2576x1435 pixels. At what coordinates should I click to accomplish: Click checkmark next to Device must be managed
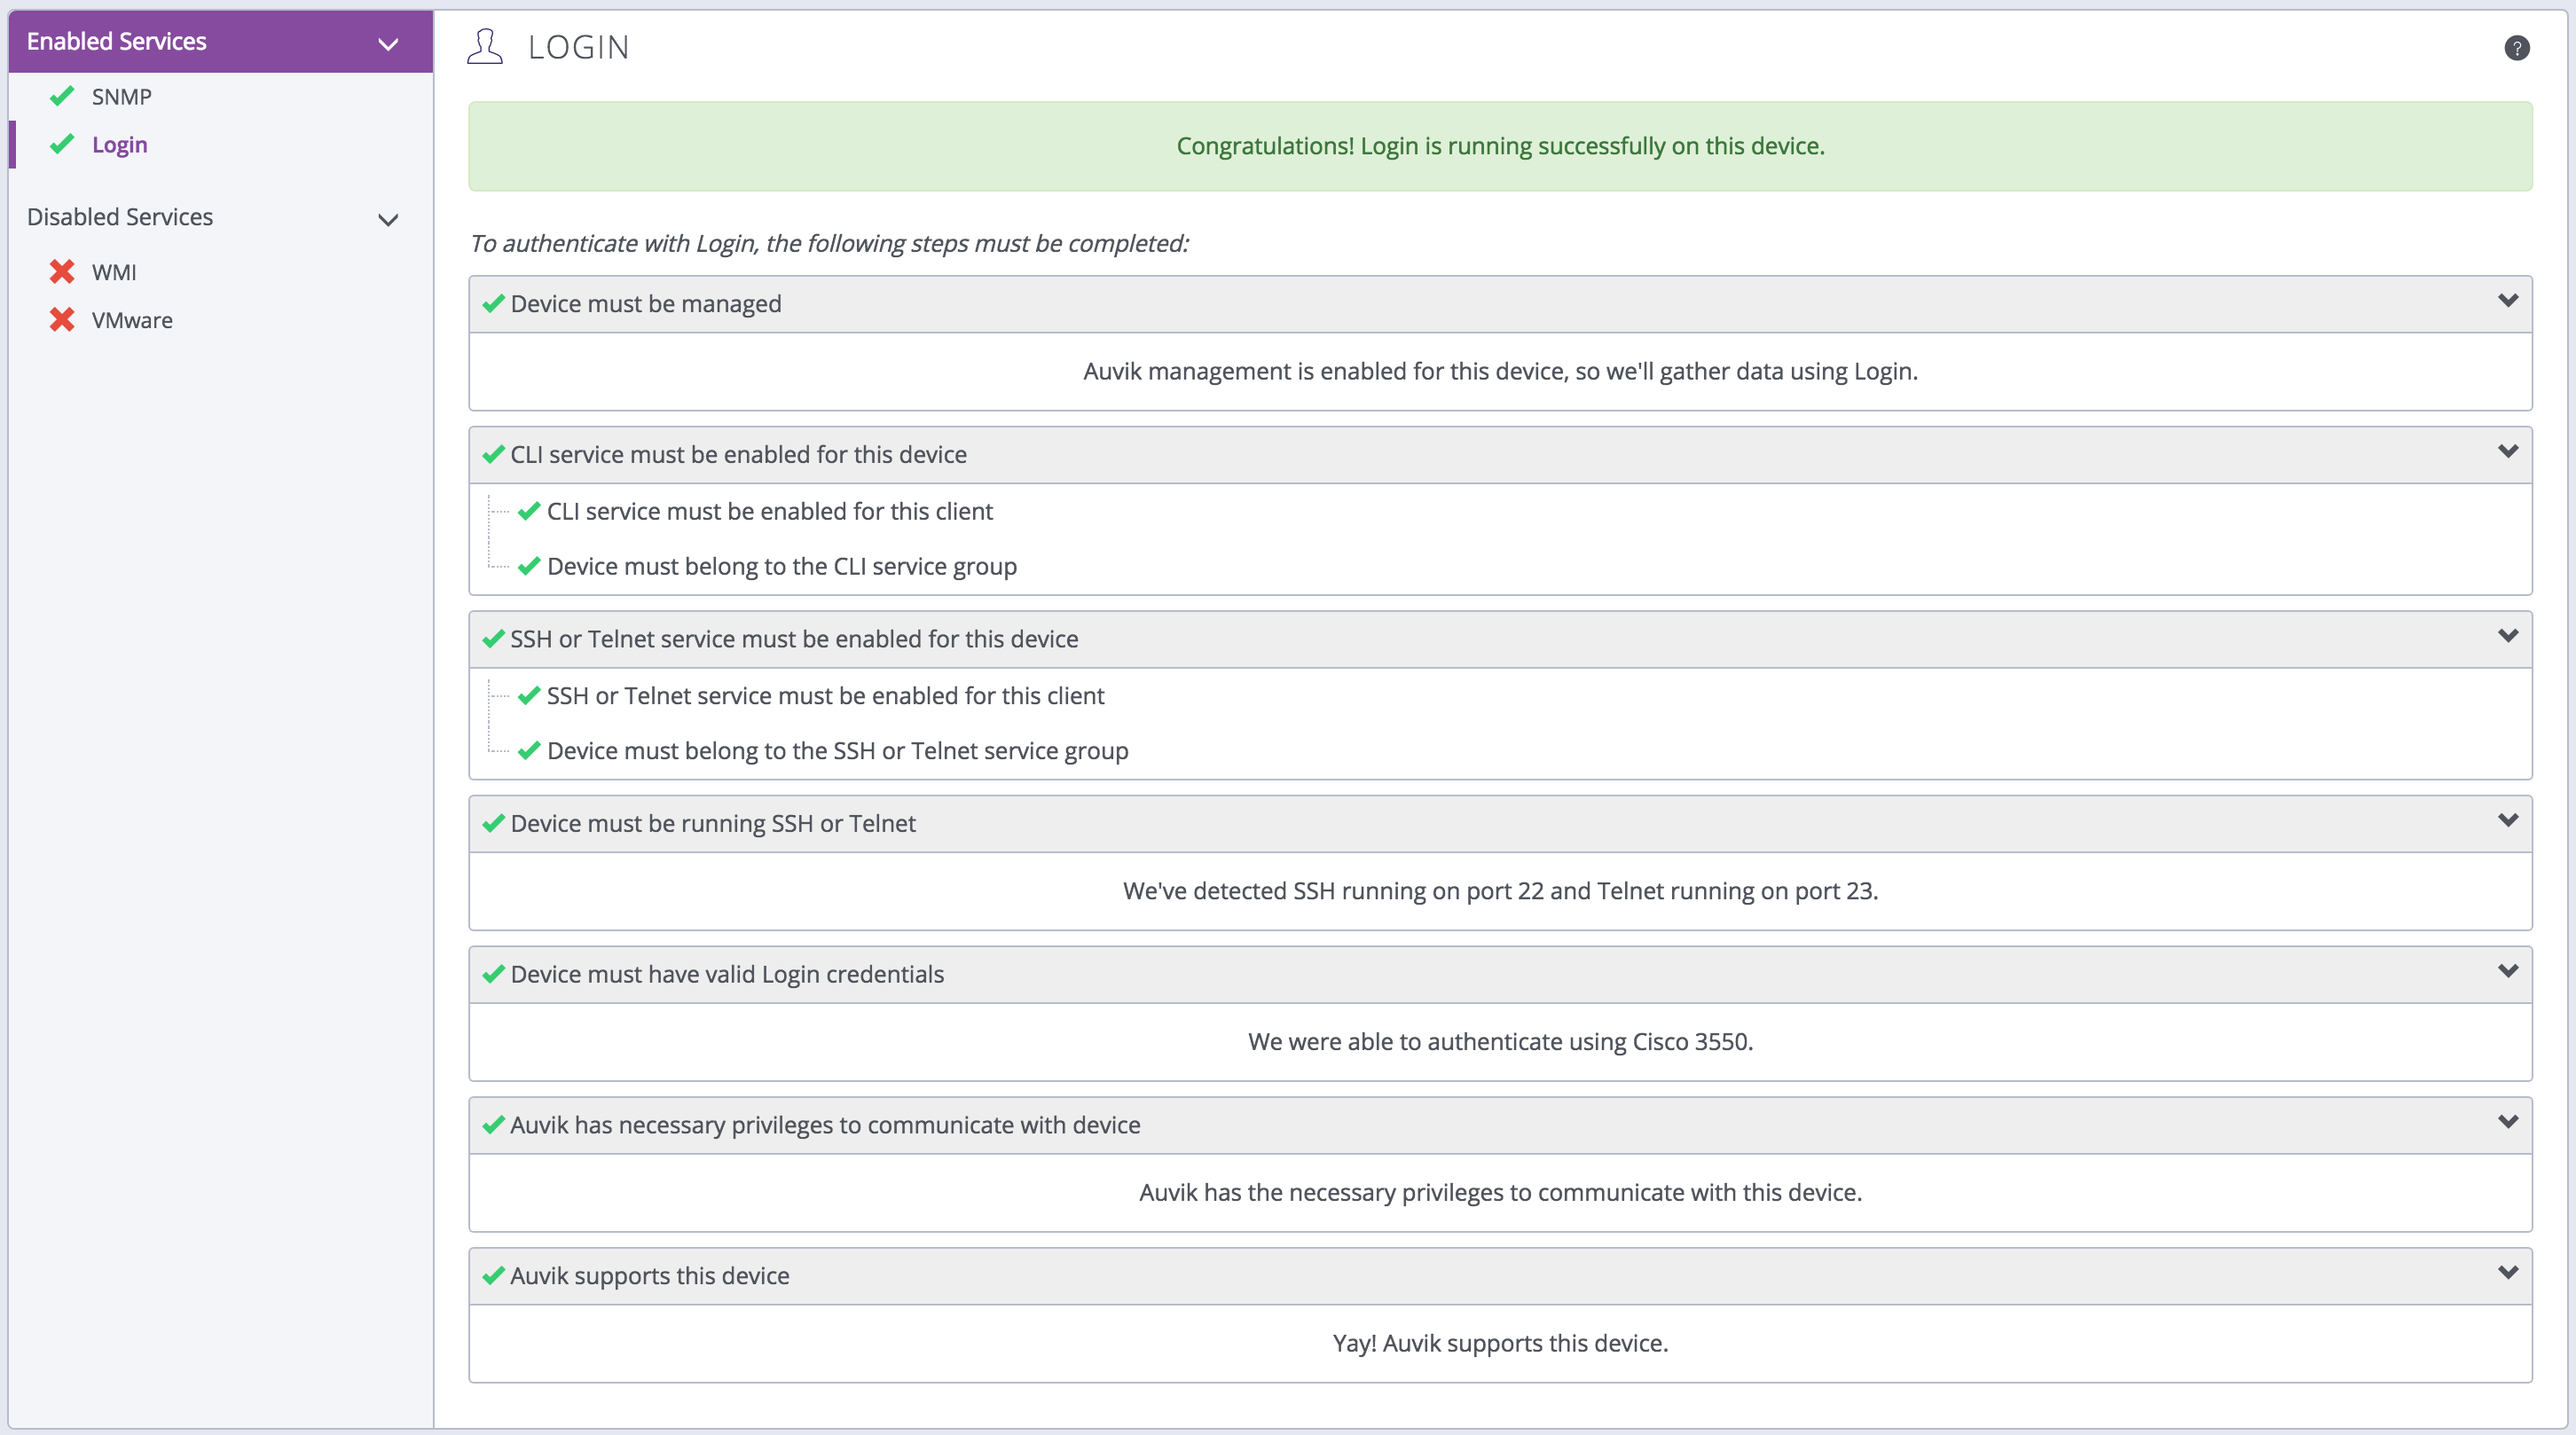pyautogui.click(x=493, y=304)
